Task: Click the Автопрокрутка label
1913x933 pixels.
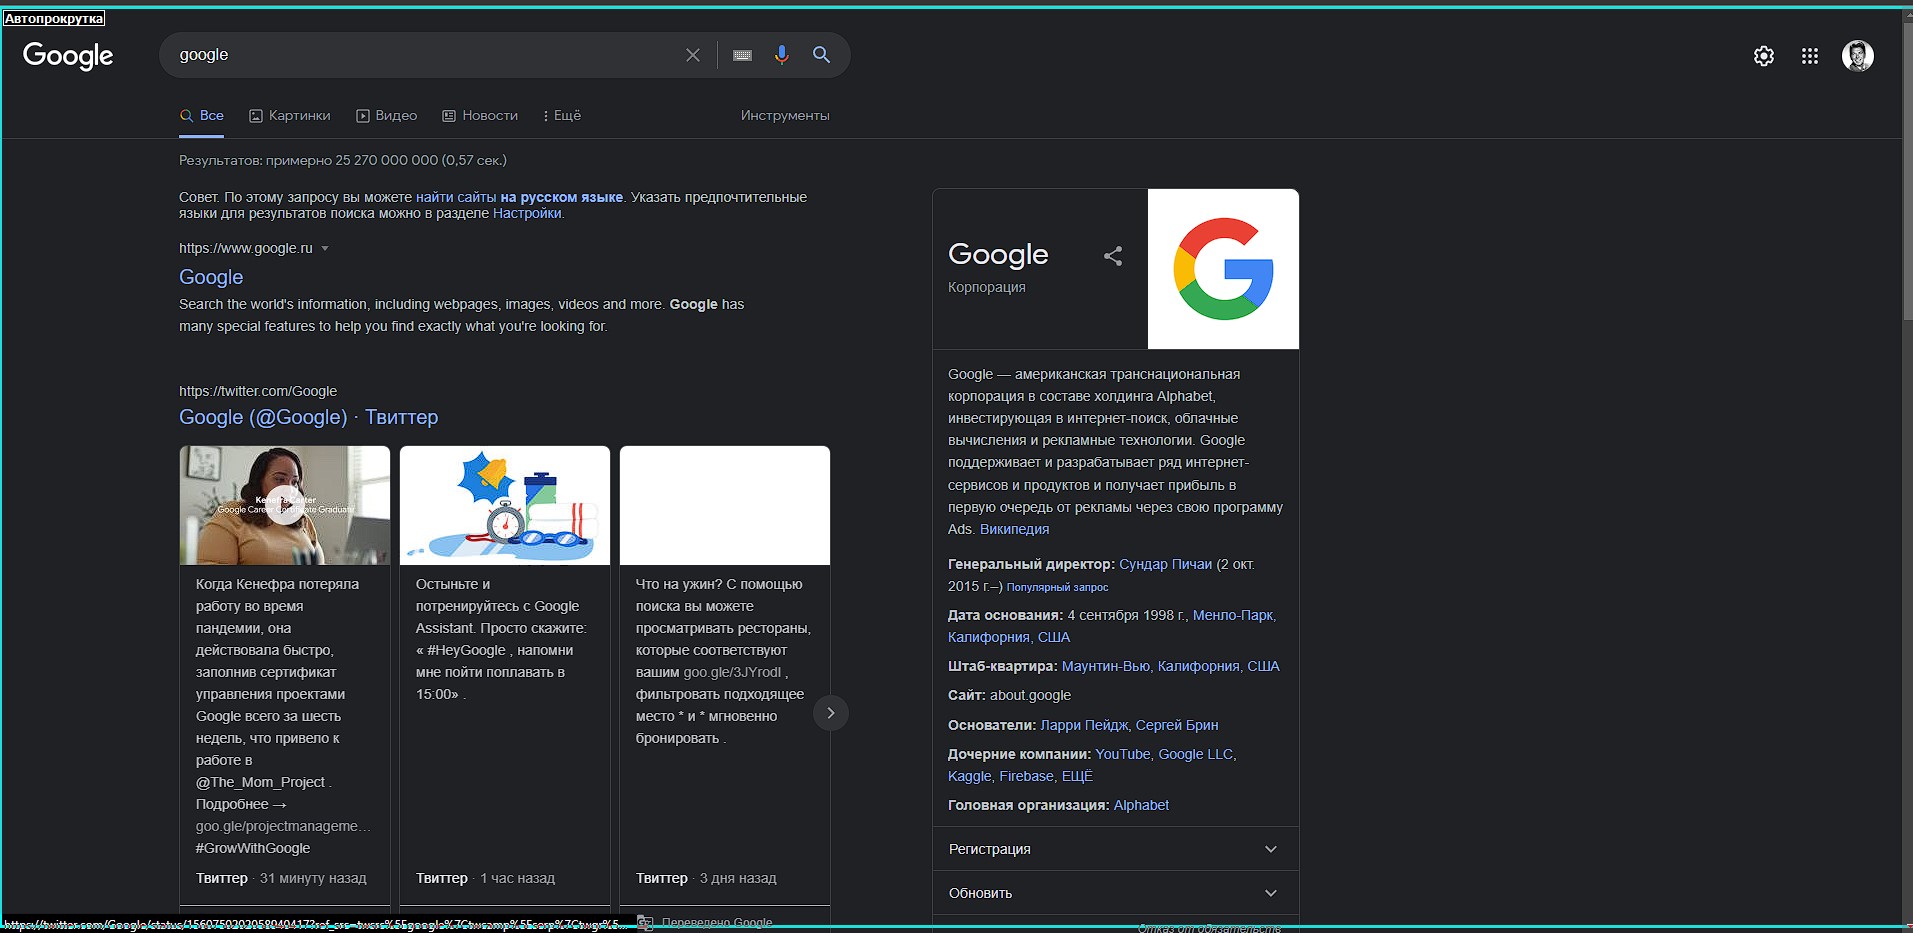Action: tap(54, 18)
